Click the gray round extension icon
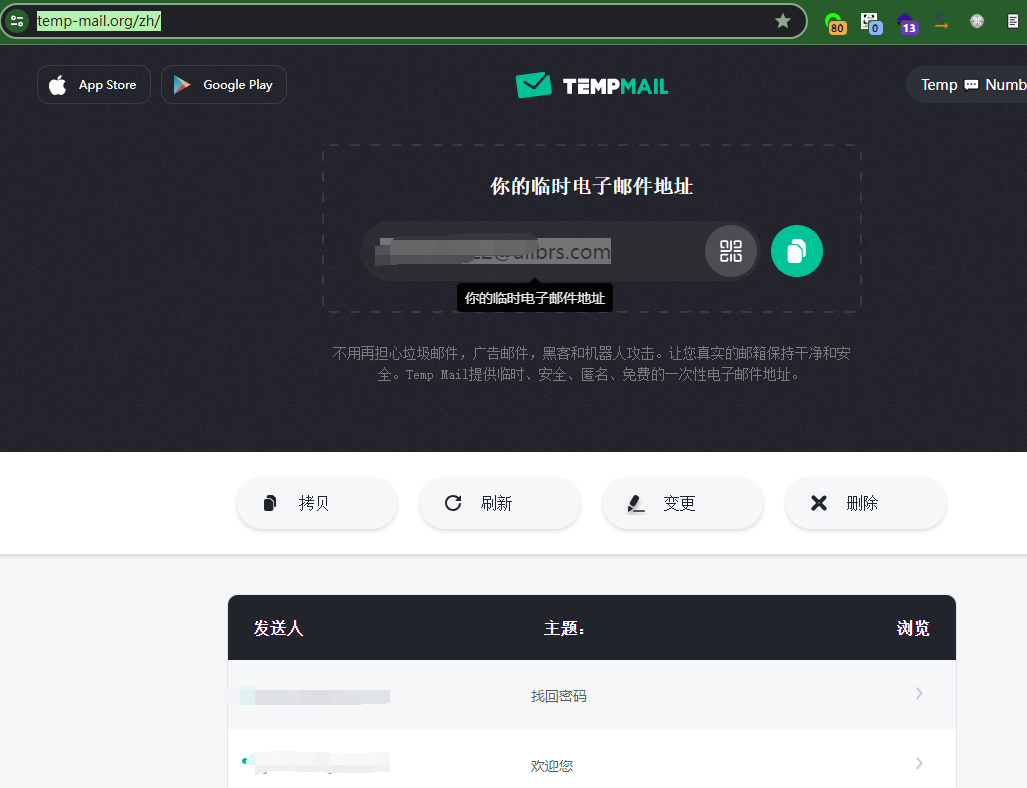Image resolution: width=1027 pixels, height=788 pixels. click(x=977, y=21)
